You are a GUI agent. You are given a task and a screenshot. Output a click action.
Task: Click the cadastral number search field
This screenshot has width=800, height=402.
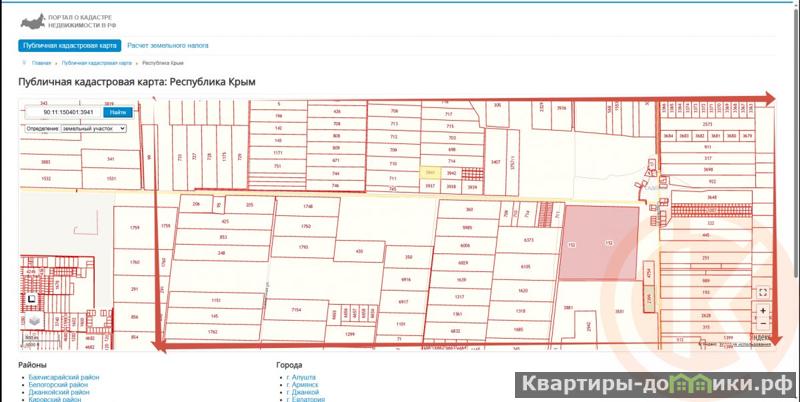pyautogui.click(x=61, y=113)
